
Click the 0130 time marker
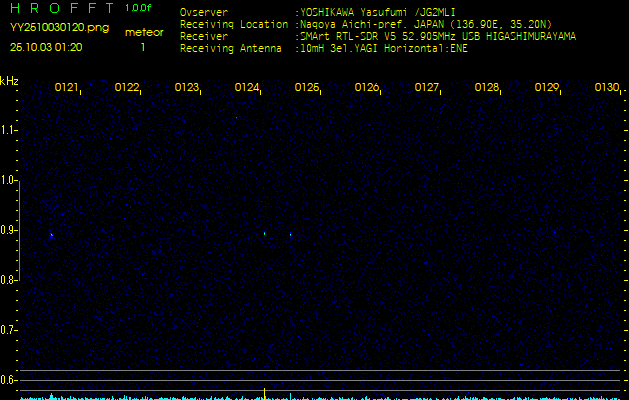tap(607, 87)
